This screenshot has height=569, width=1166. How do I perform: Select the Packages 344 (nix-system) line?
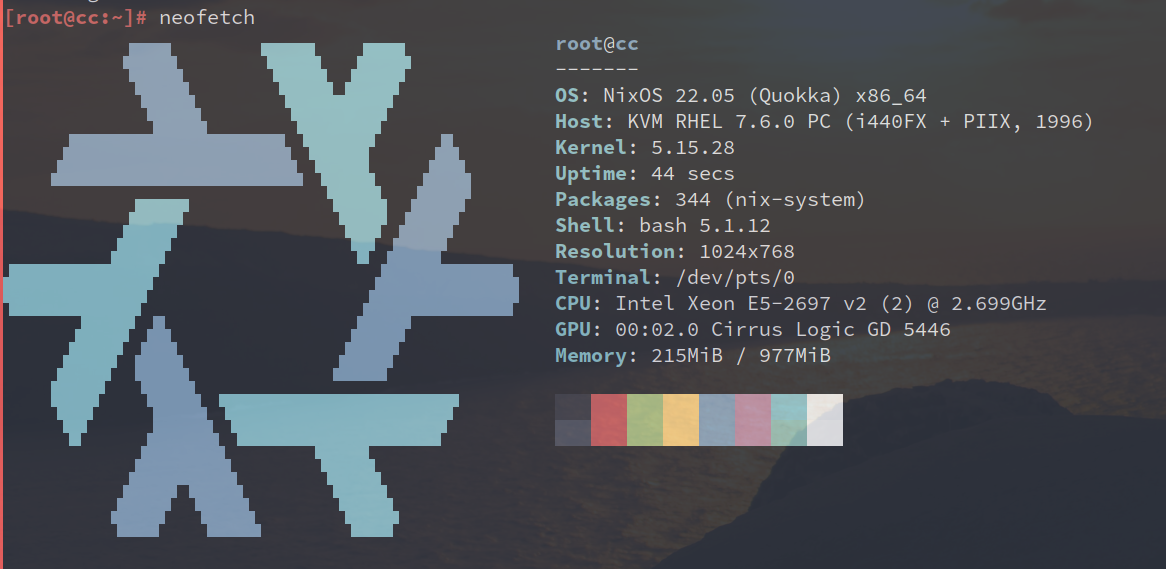[710, 200]
